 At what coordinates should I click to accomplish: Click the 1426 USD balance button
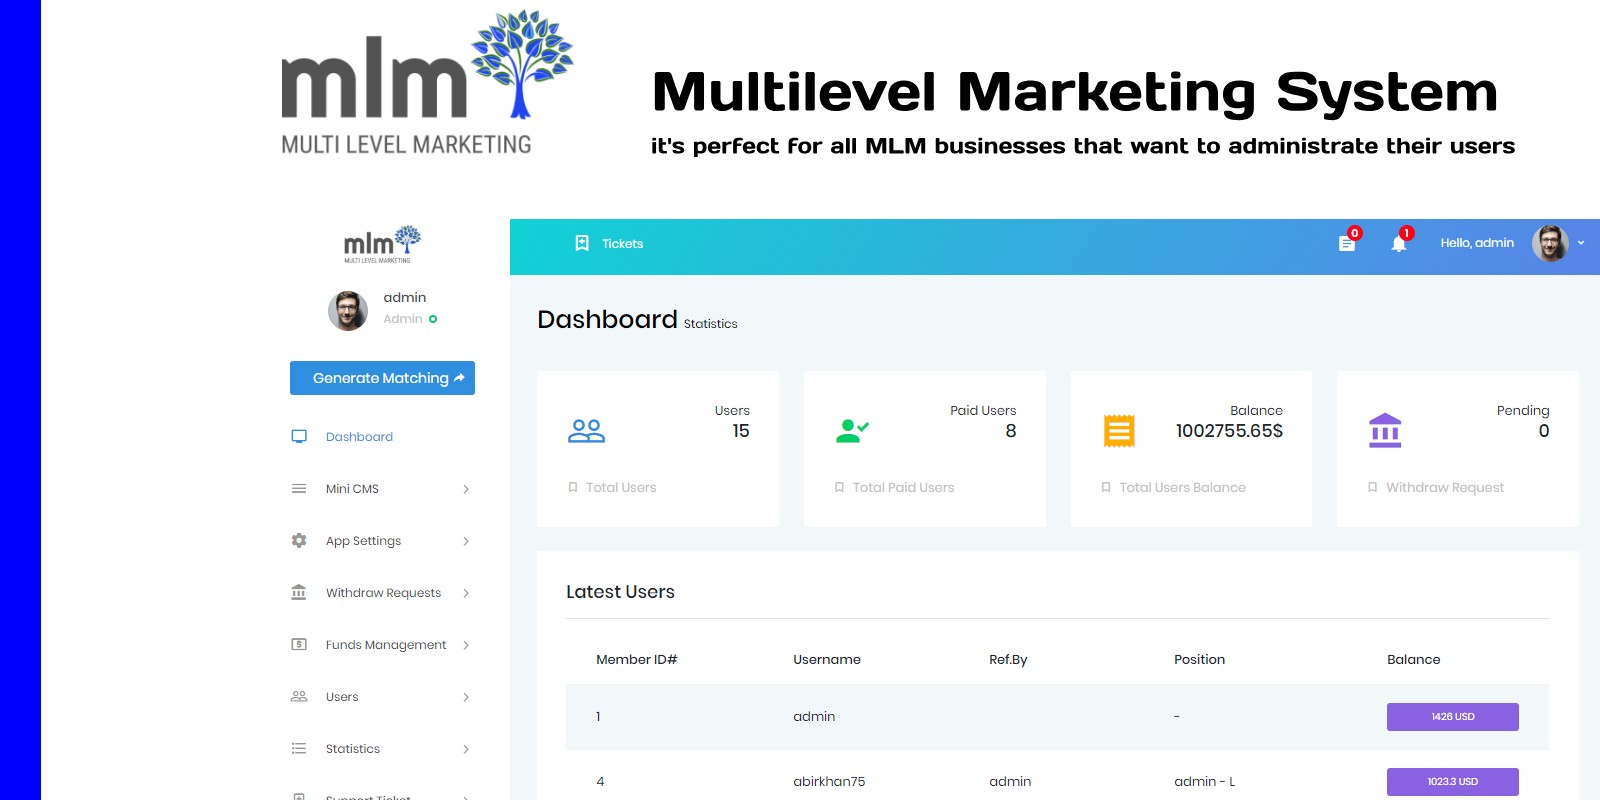pyautogui.click(x=1452, y=717)
